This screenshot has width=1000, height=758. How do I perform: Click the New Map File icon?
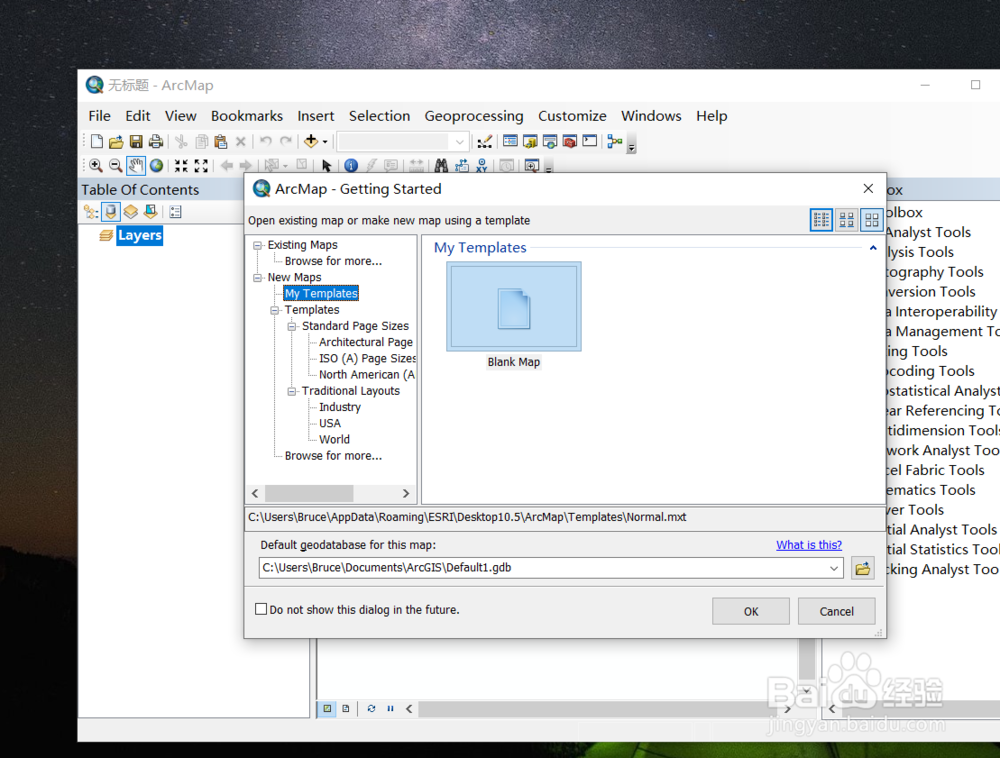pos(96,142)
